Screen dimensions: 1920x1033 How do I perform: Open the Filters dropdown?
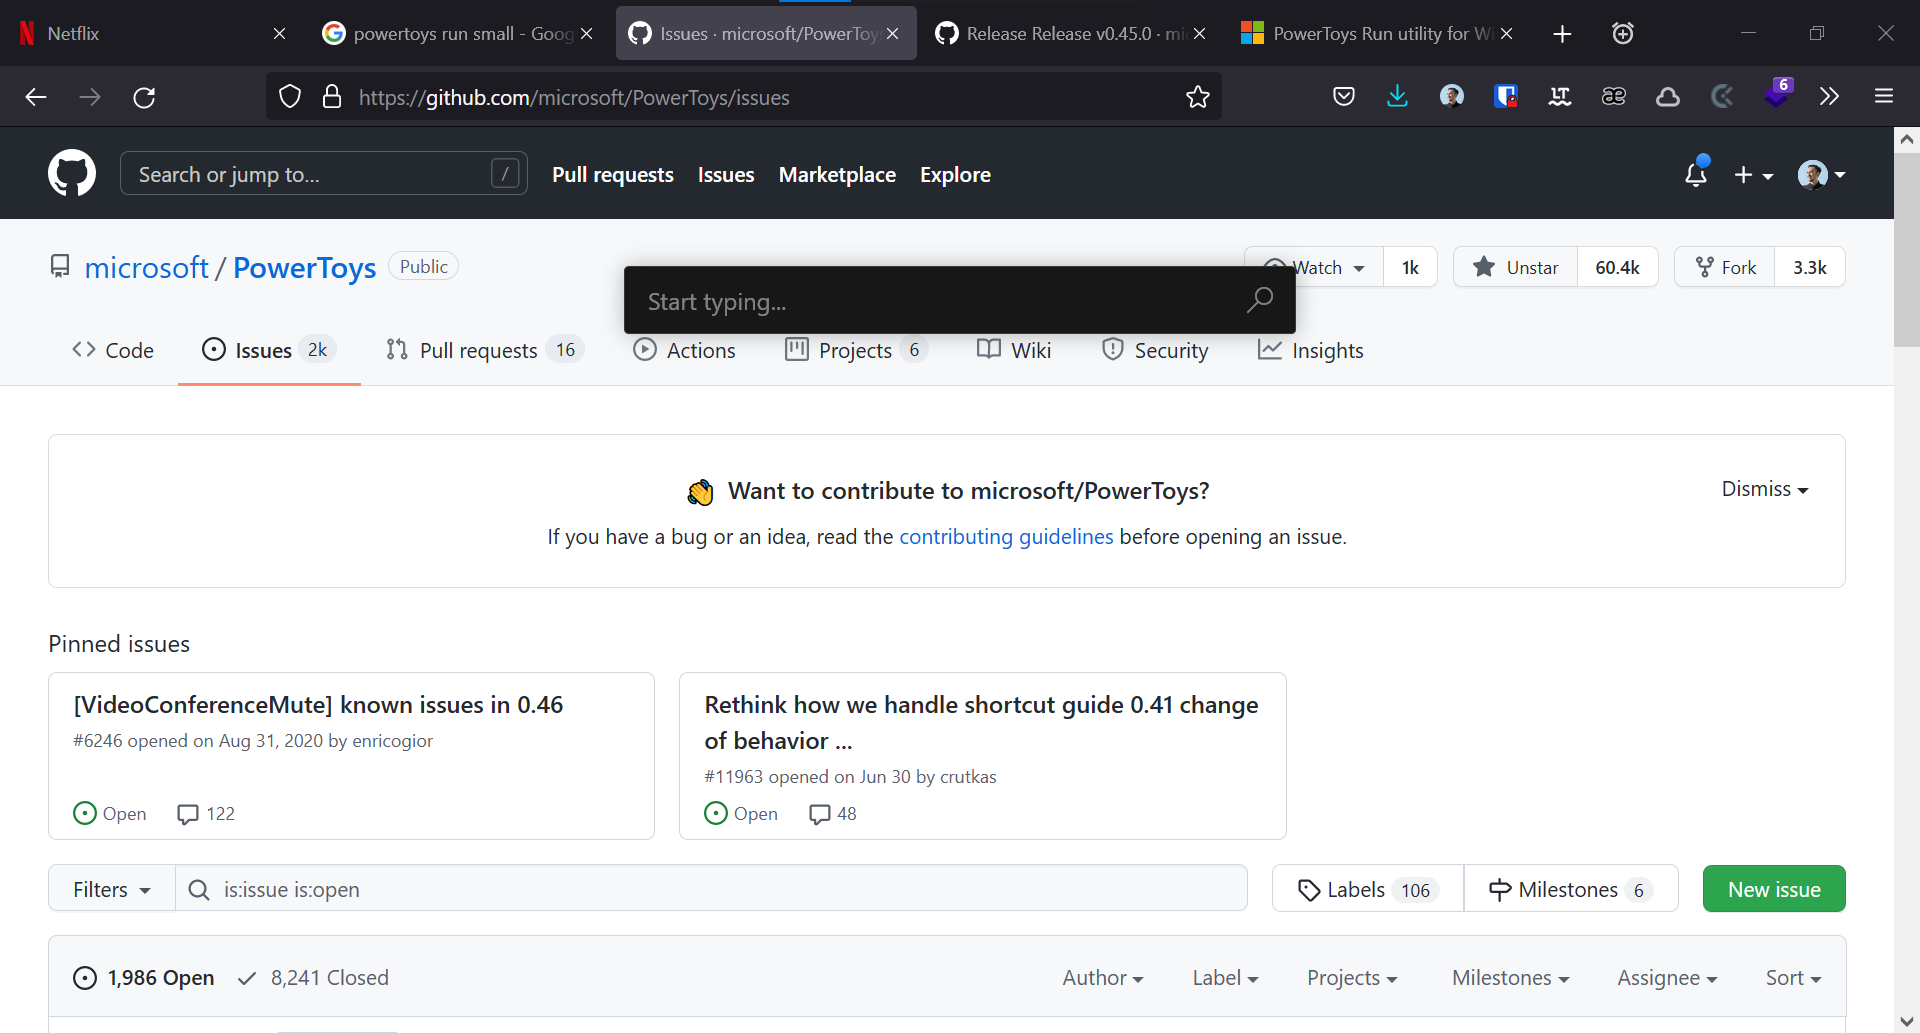click(x=112, y=890)
